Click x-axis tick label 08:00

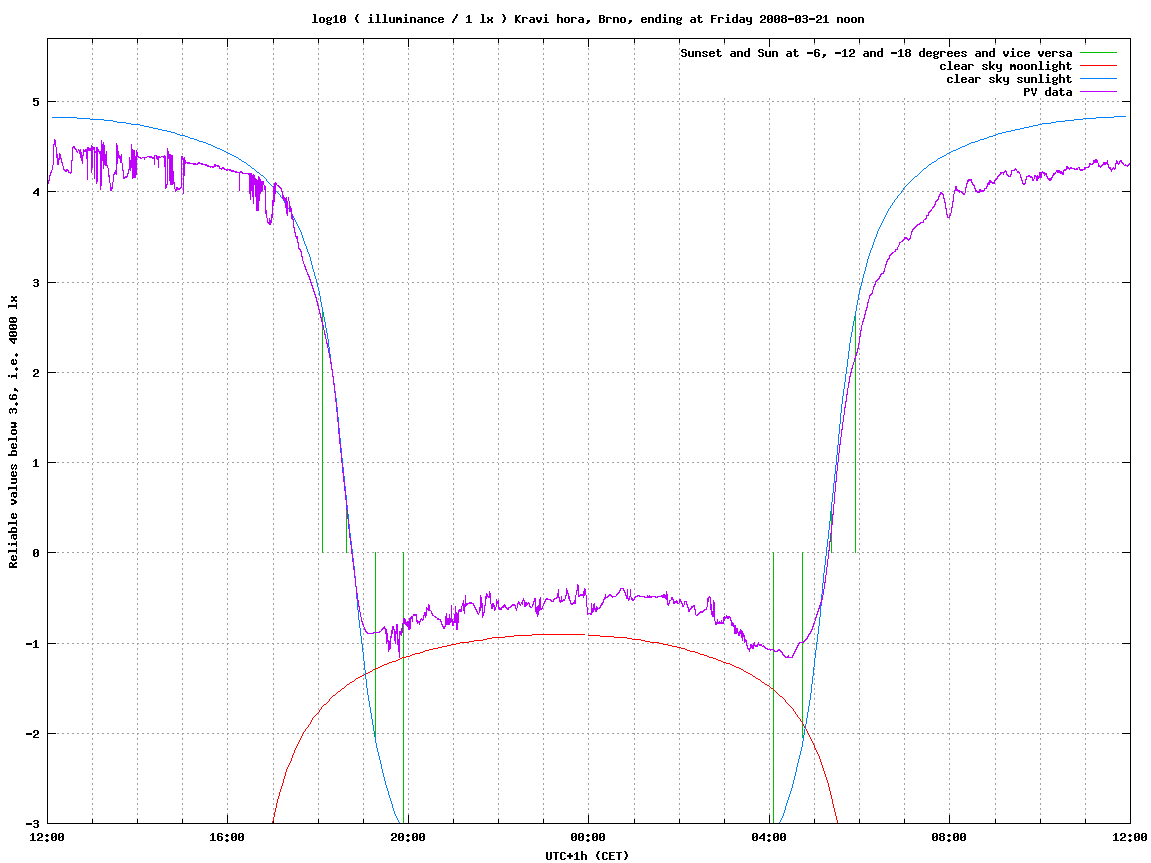pyautogui.click(x=949, y=837)
